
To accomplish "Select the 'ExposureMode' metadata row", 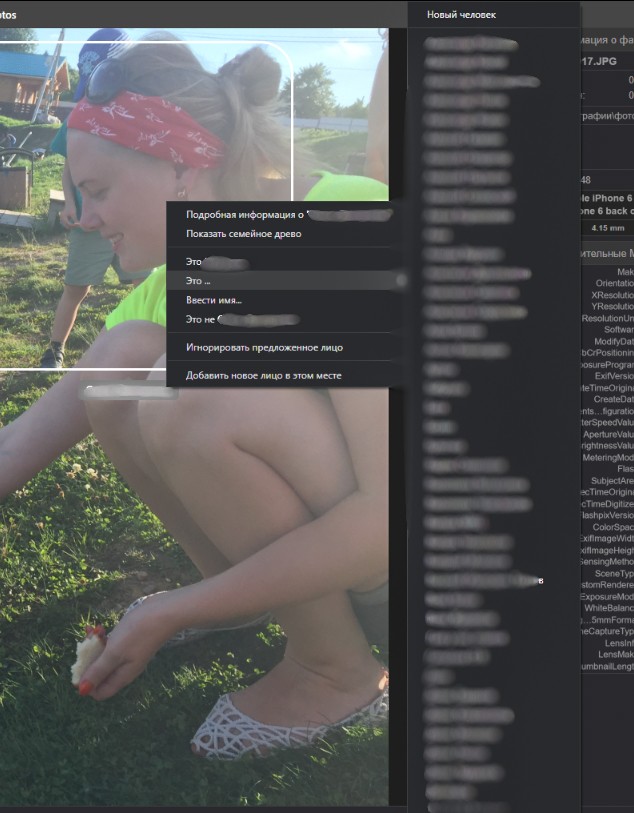I will pos(607,597).
